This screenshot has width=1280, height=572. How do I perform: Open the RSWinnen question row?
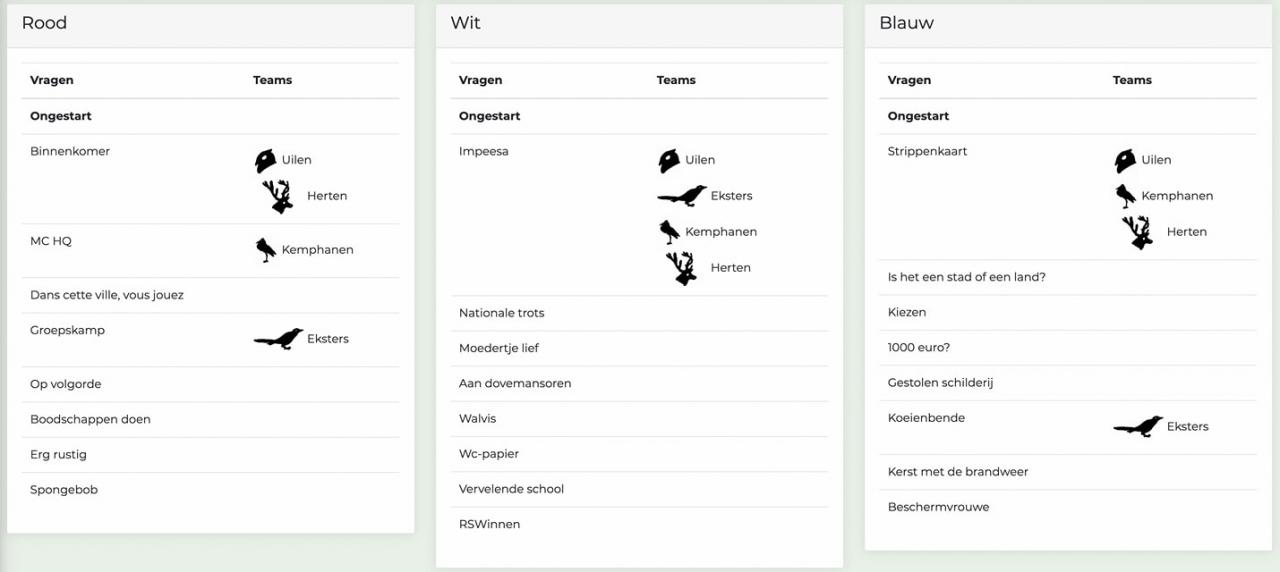[x=639, y=524]
